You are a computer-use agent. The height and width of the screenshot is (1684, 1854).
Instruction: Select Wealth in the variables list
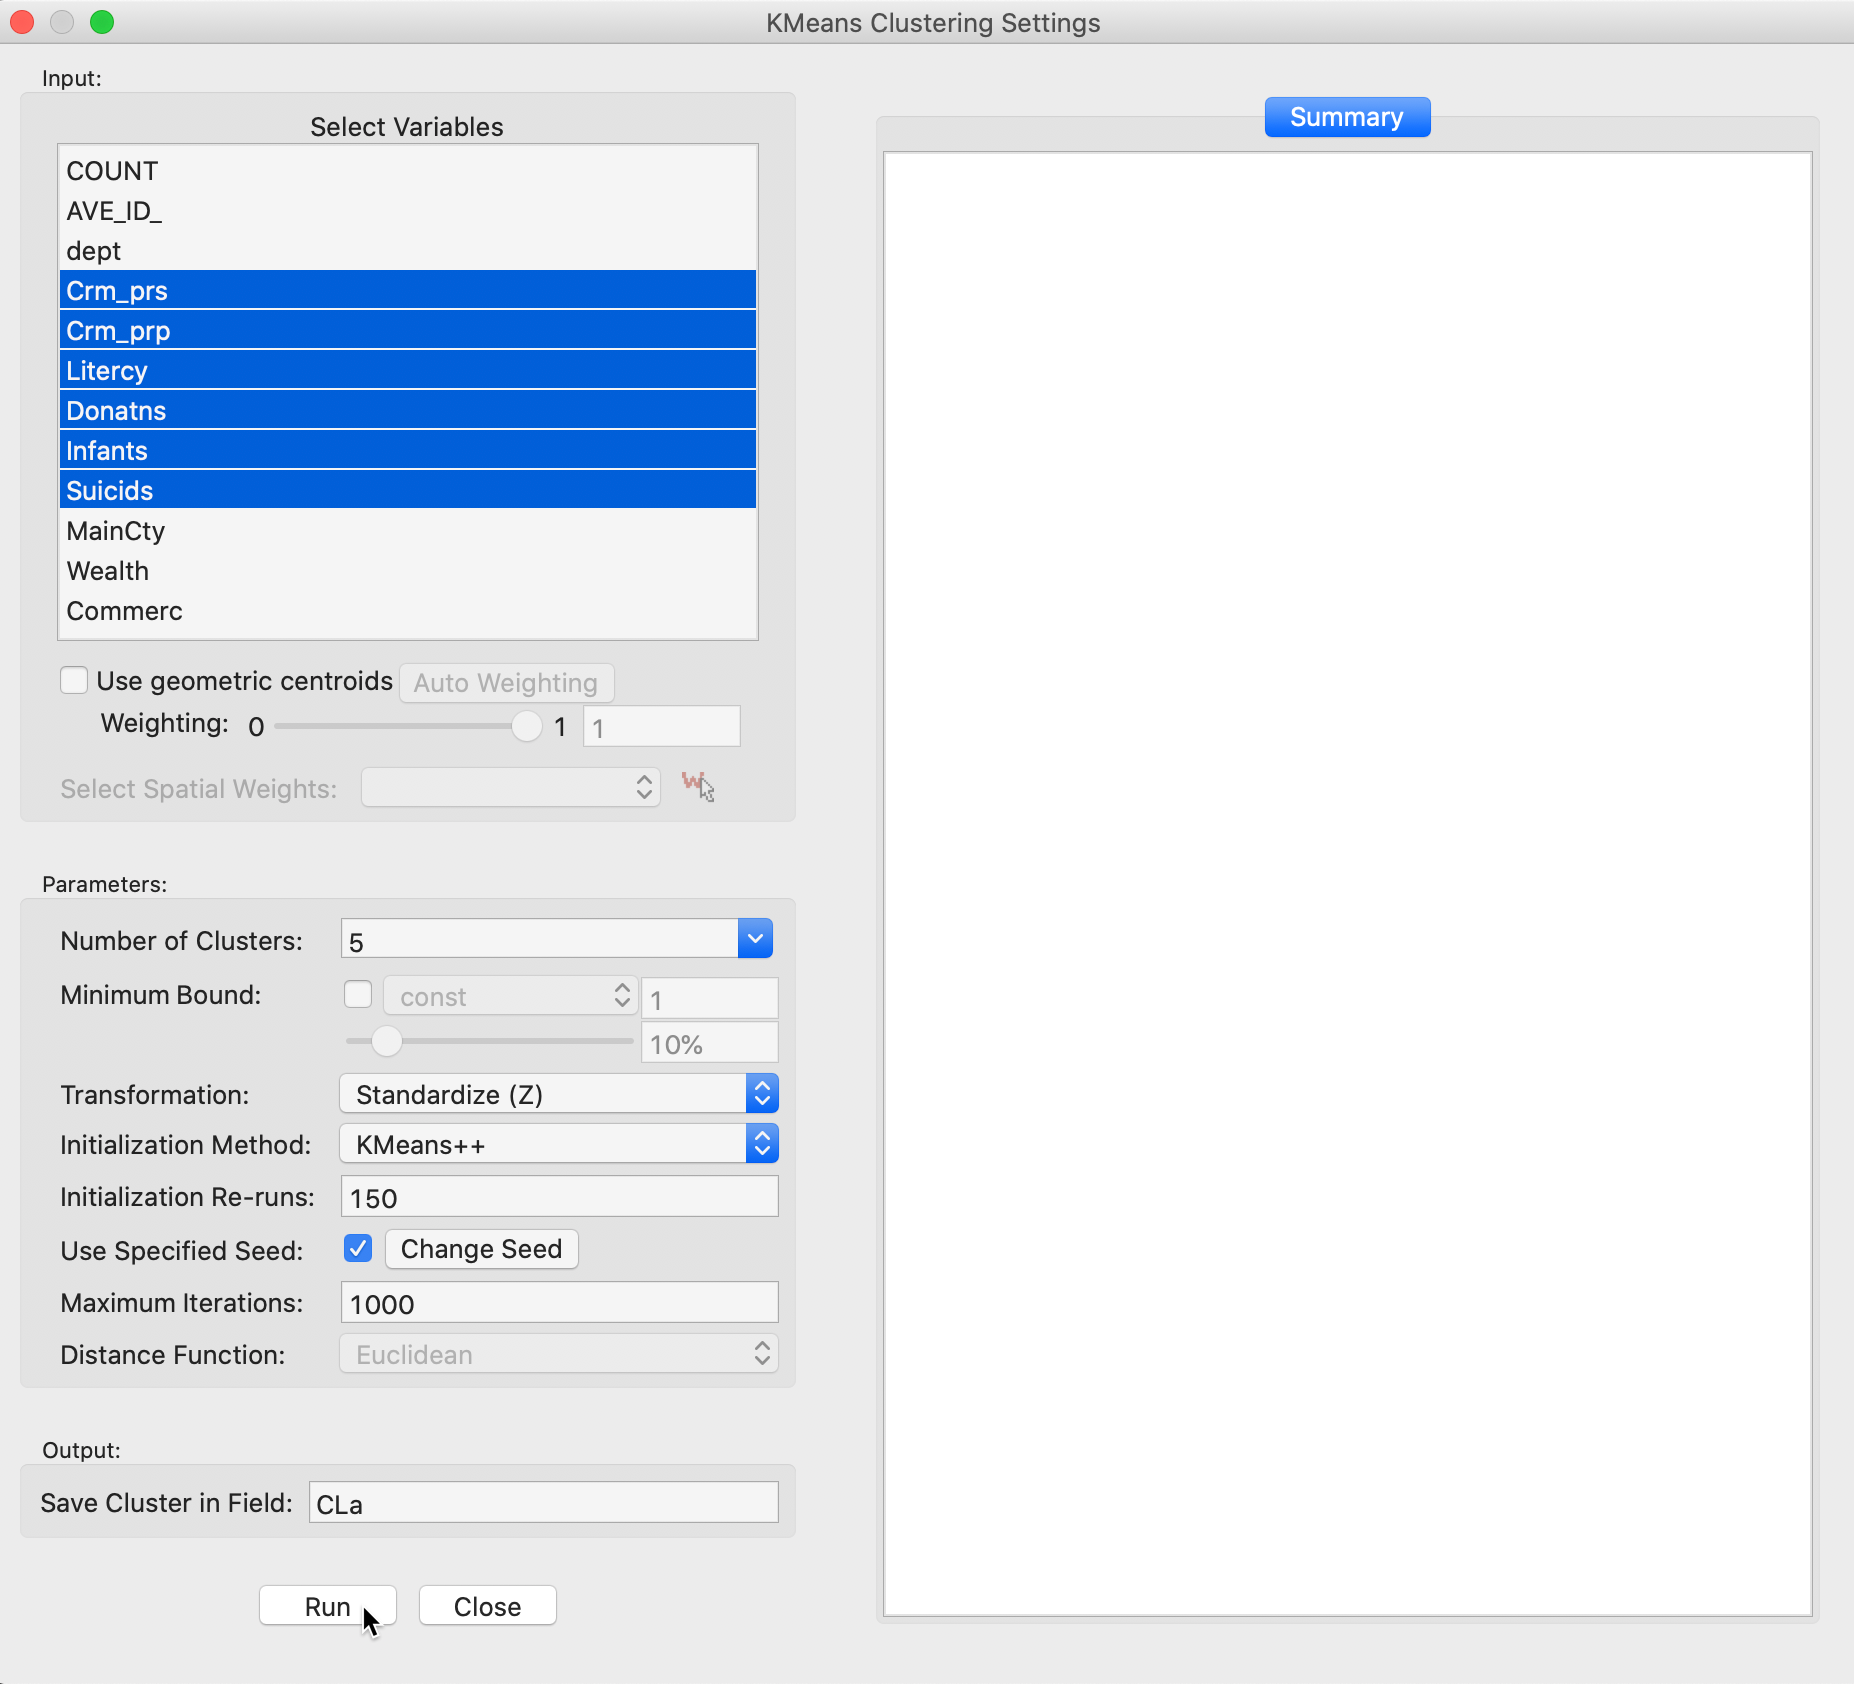pyautogui.click(x=408, y=571)
